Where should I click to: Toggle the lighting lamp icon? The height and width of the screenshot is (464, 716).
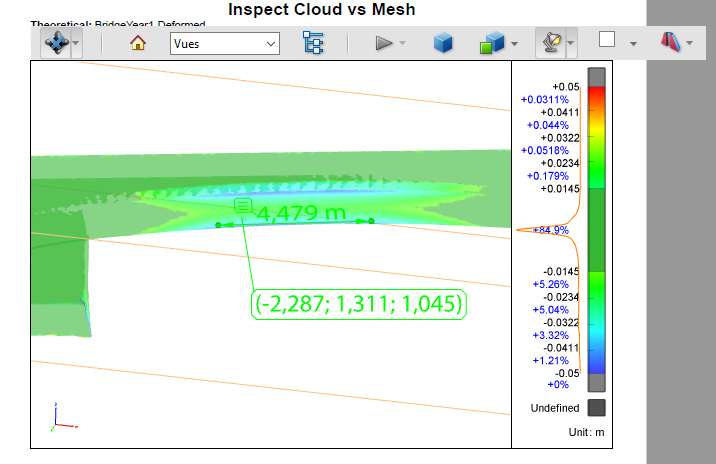(550, 43)
